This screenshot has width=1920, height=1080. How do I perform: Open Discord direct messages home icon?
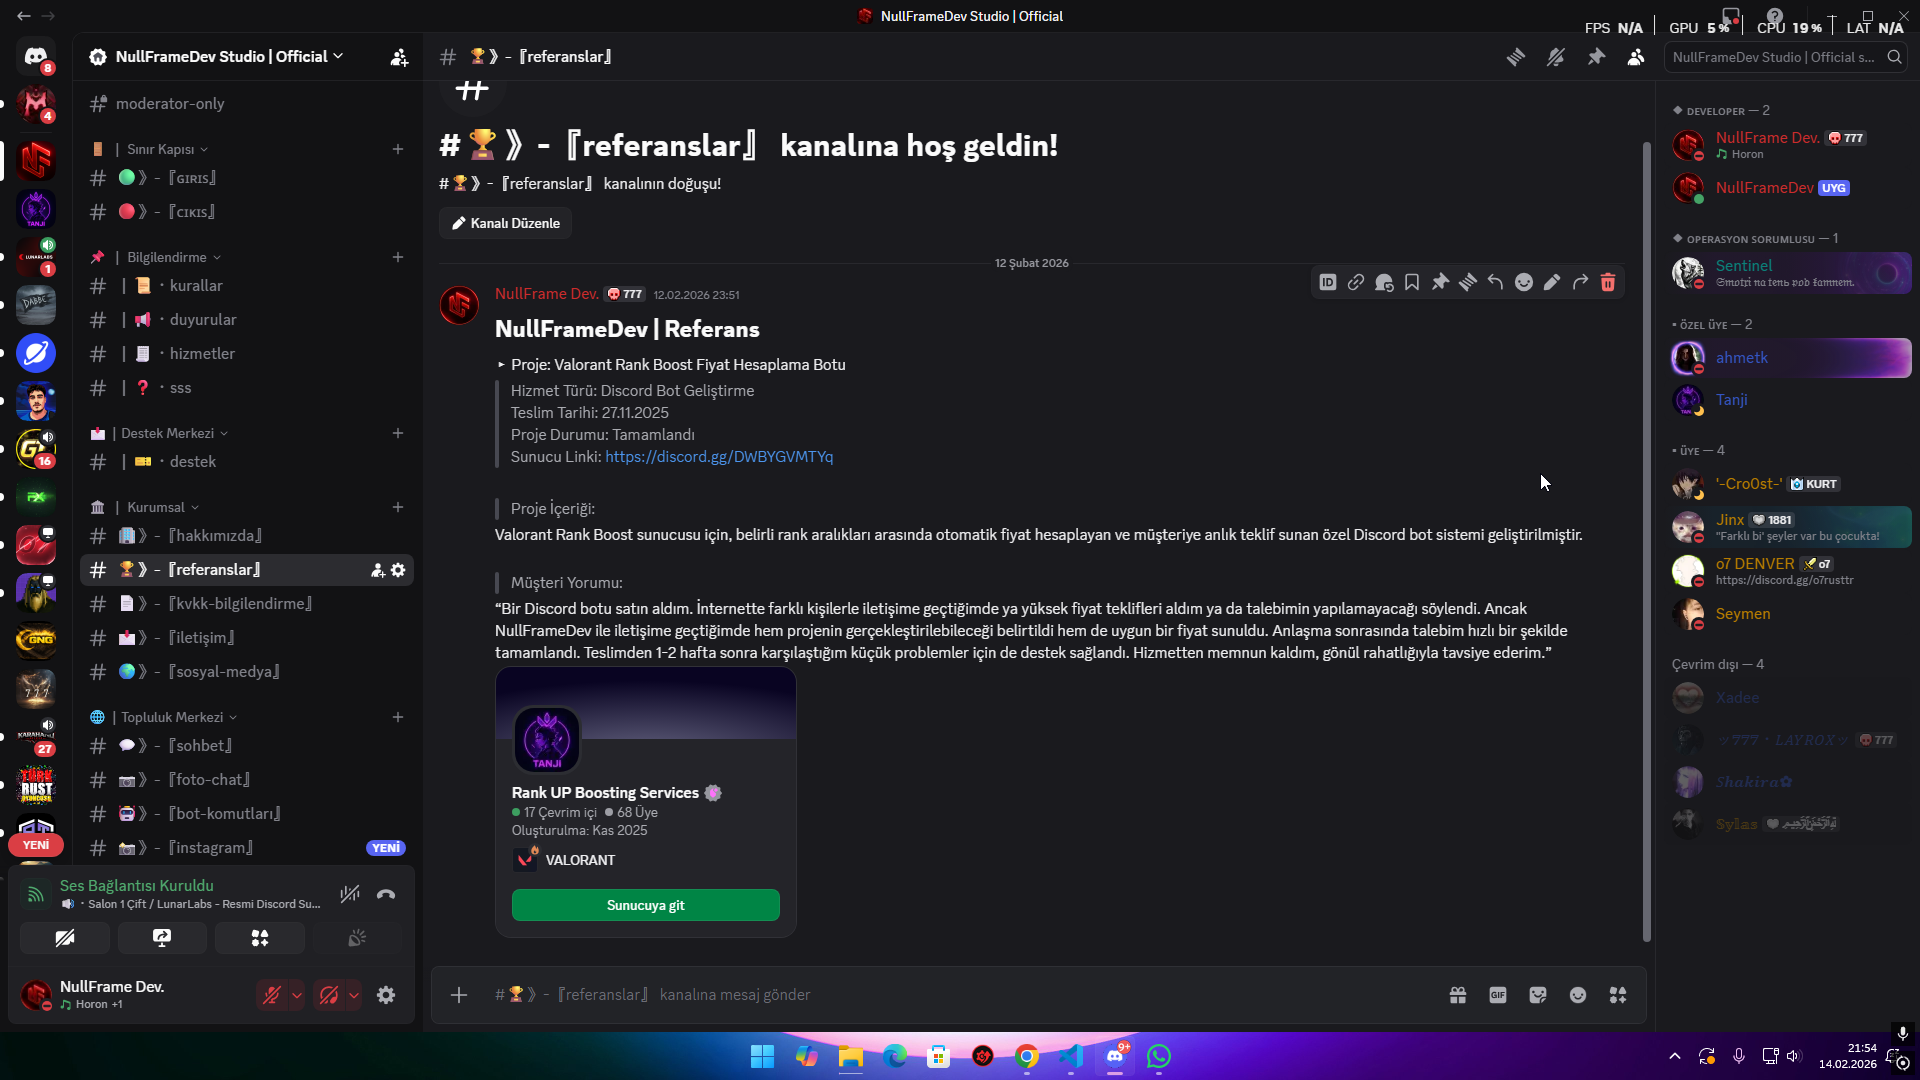[36, 57]
